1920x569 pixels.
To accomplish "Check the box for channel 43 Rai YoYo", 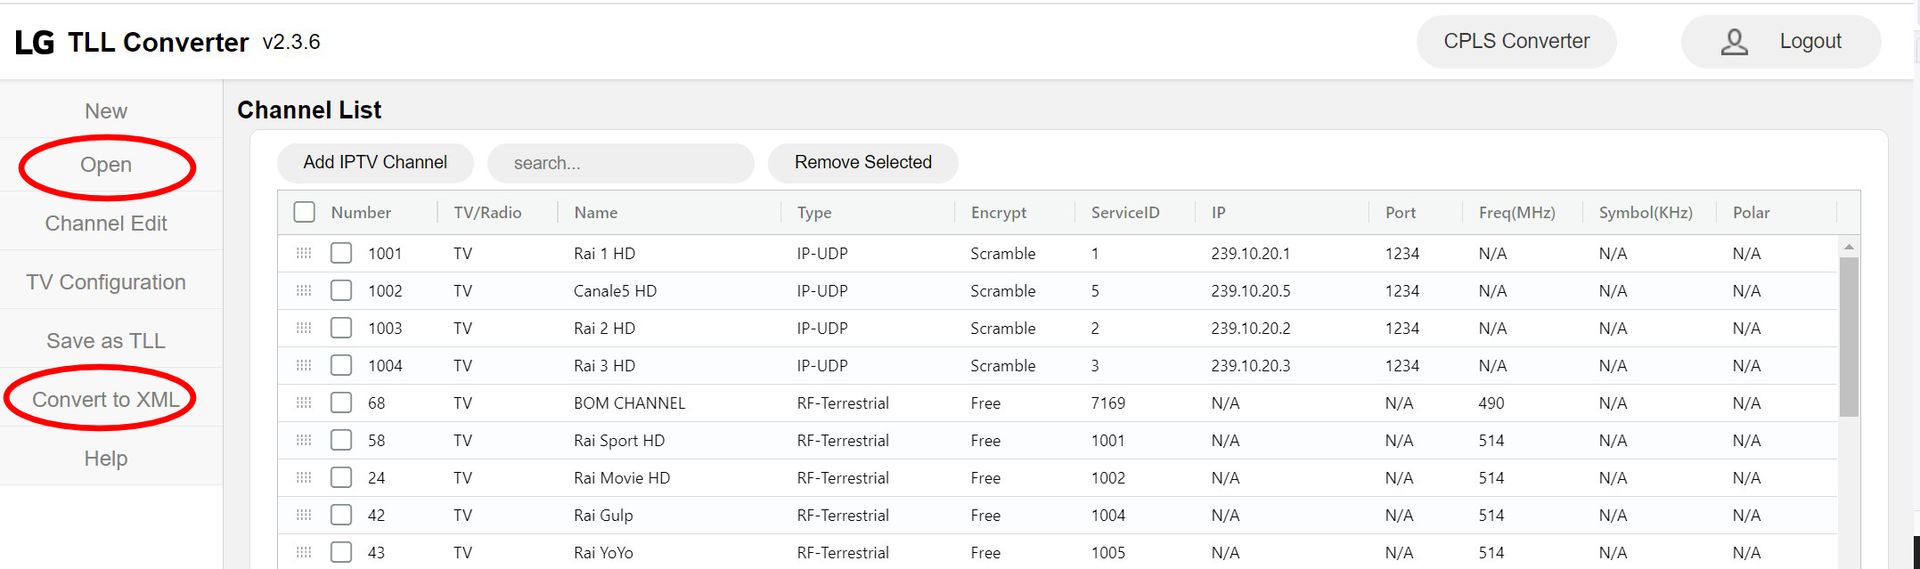I will [341, 552].
